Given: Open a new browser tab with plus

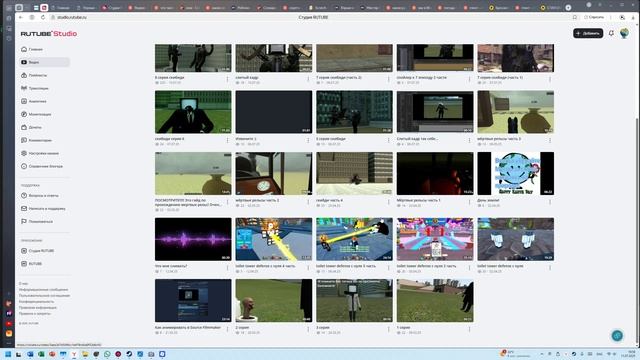Looking at the screenshot, I should [568, 7].
